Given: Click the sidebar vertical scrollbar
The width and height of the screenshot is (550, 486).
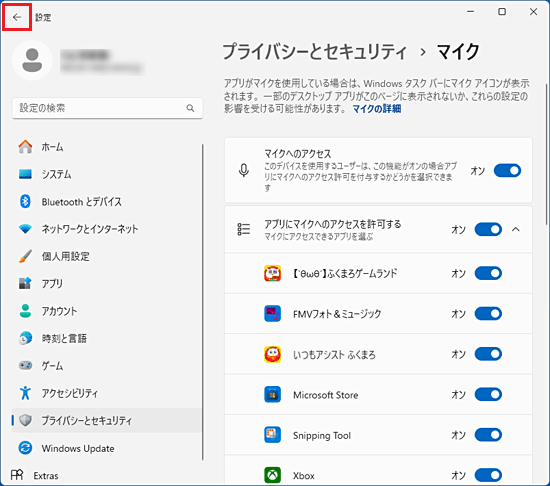Looking at the screenshot, I should tap(203, 302).
